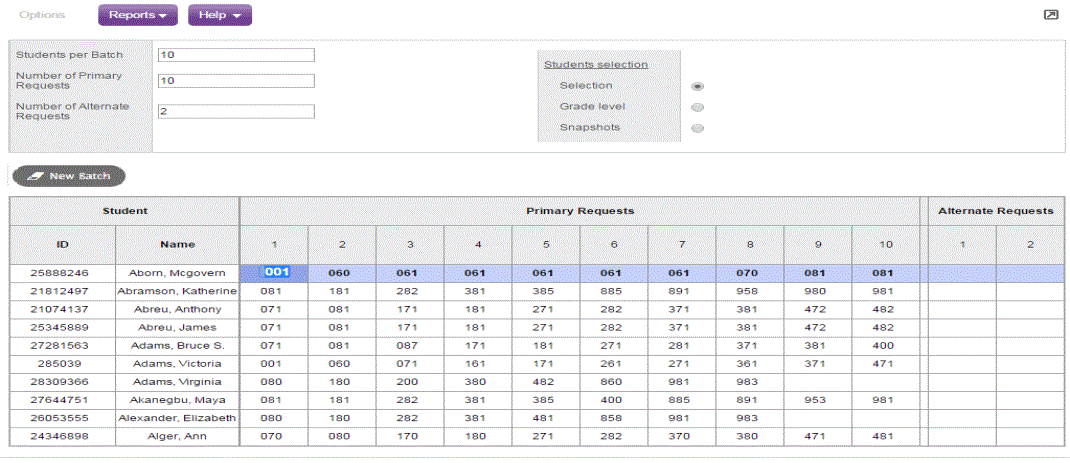Image resolution: width=1070 pixels, height=463 pixels.
Task: Select the Abramson, Katherine name cell
Action: pos(177,291)
